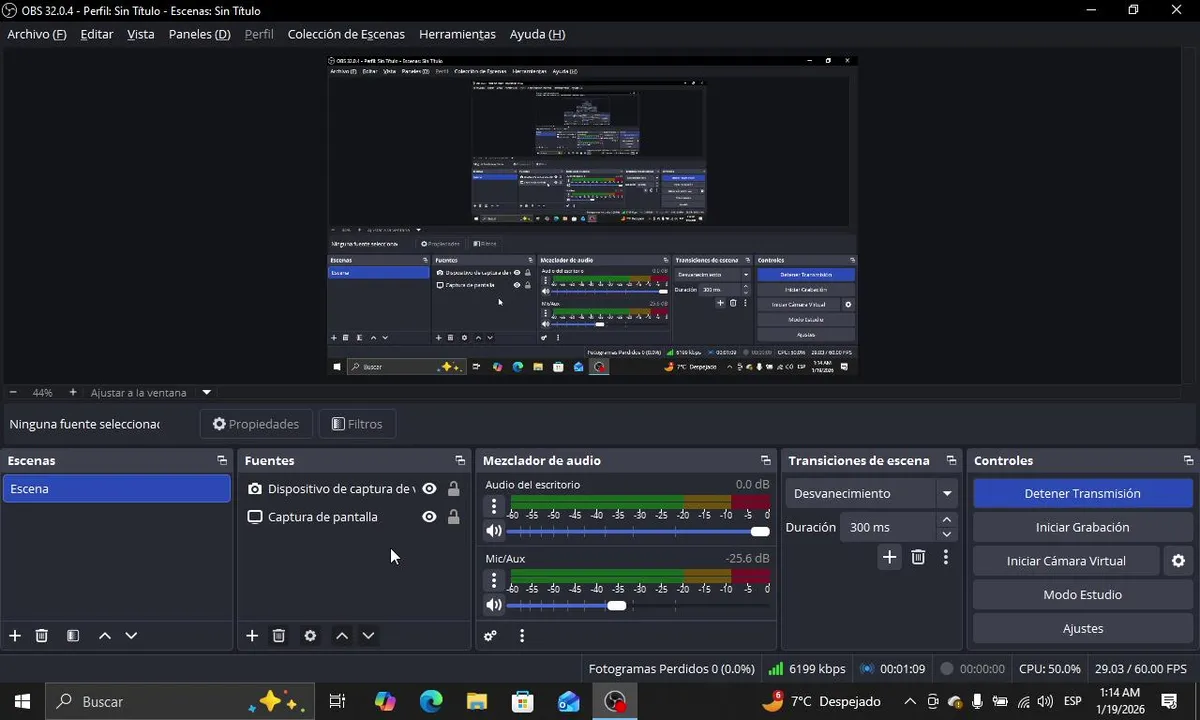Image resolution: width=1200 pixels, height=720 pixels.
Task: Delete the current scene transition
Action: pyautogui.click(x=918, y=557)
